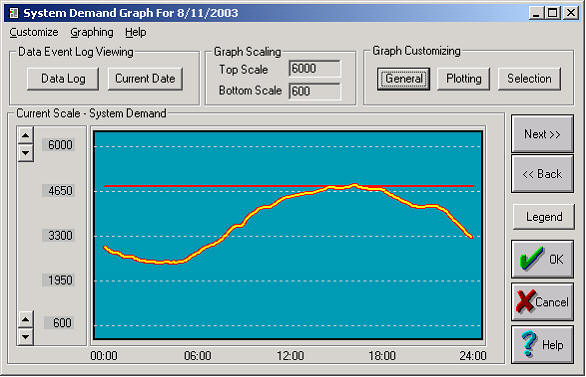Image resolution: width=586 pixels, height=377 pixels.
Task: Click the 18:00 time axis label
Action: tap(382, 355)
